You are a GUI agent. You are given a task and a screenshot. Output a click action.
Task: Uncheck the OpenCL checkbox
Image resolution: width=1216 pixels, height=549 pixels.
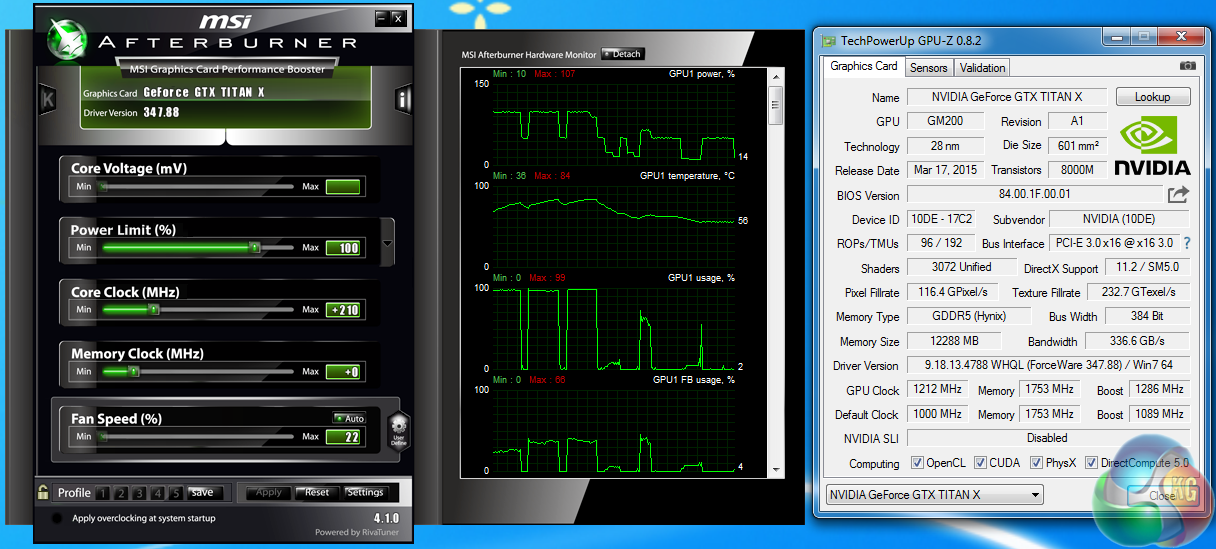(x=917, y=463)
